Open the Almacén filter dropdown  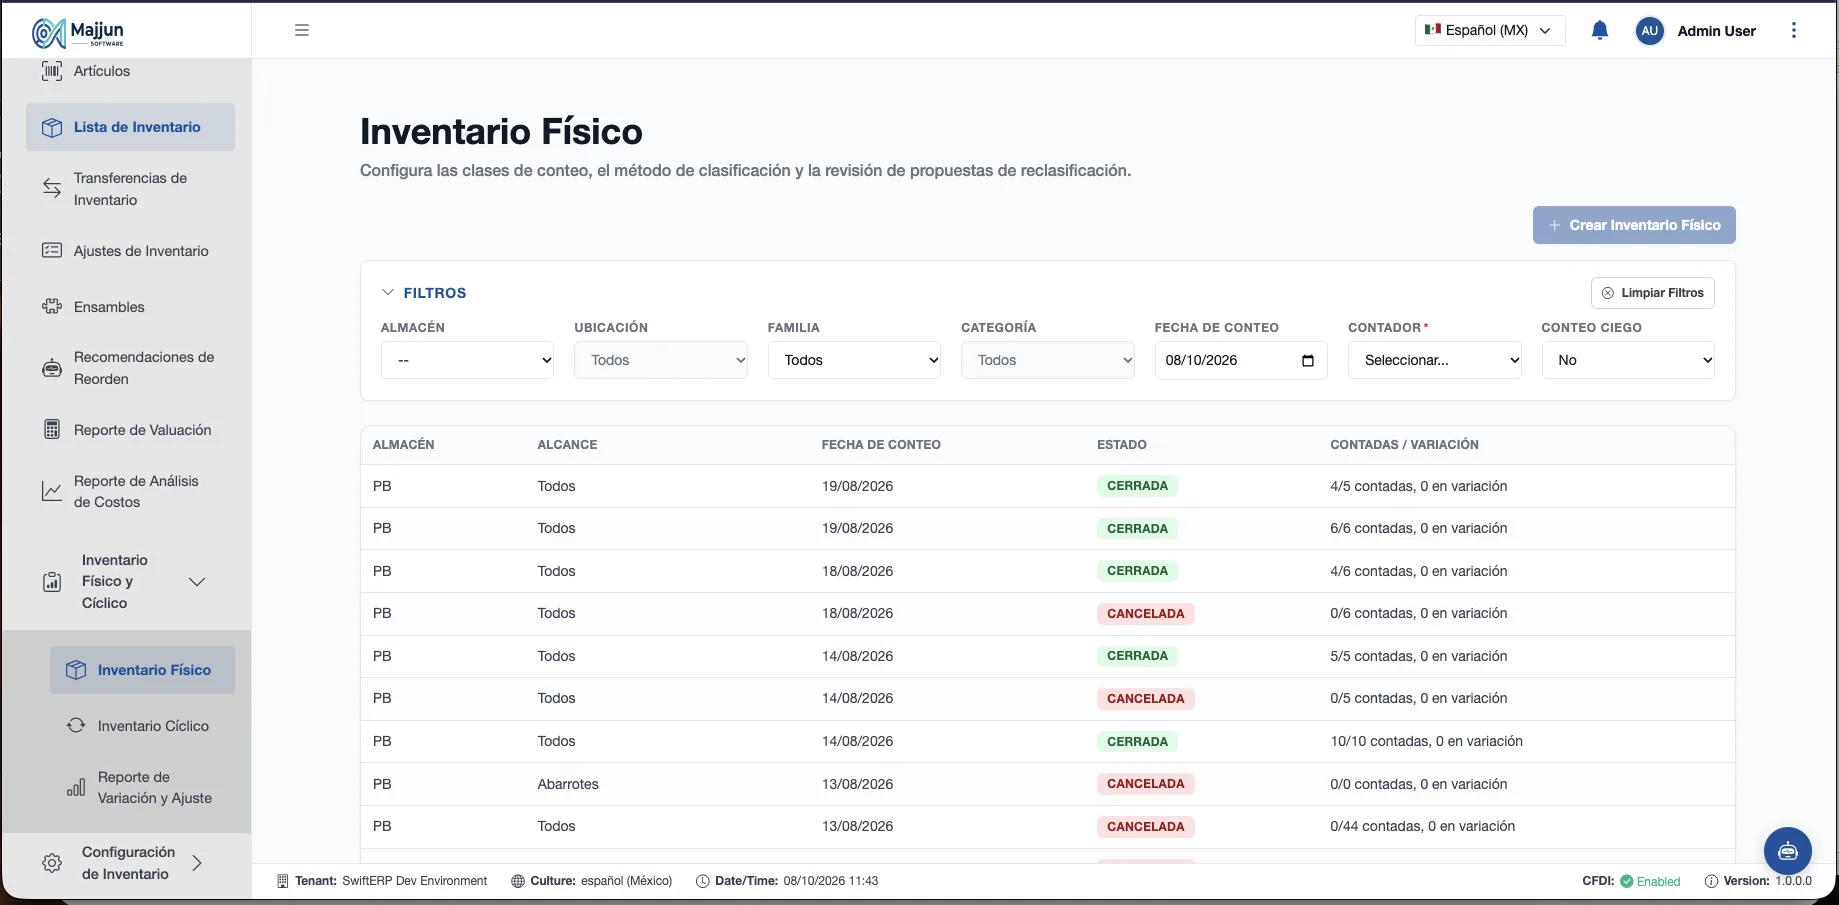468,360
